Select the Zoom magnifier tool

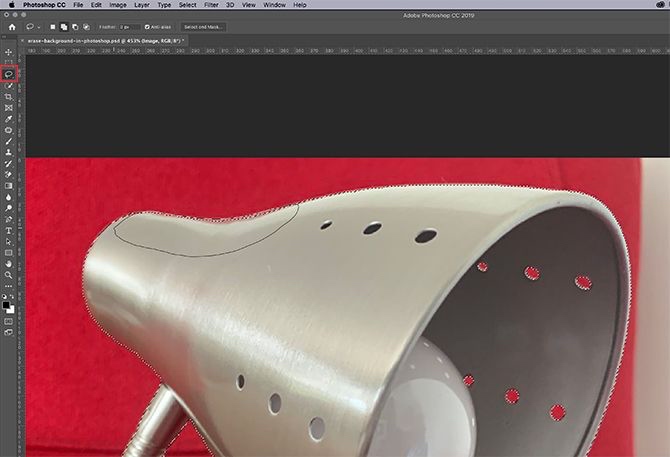9,274
